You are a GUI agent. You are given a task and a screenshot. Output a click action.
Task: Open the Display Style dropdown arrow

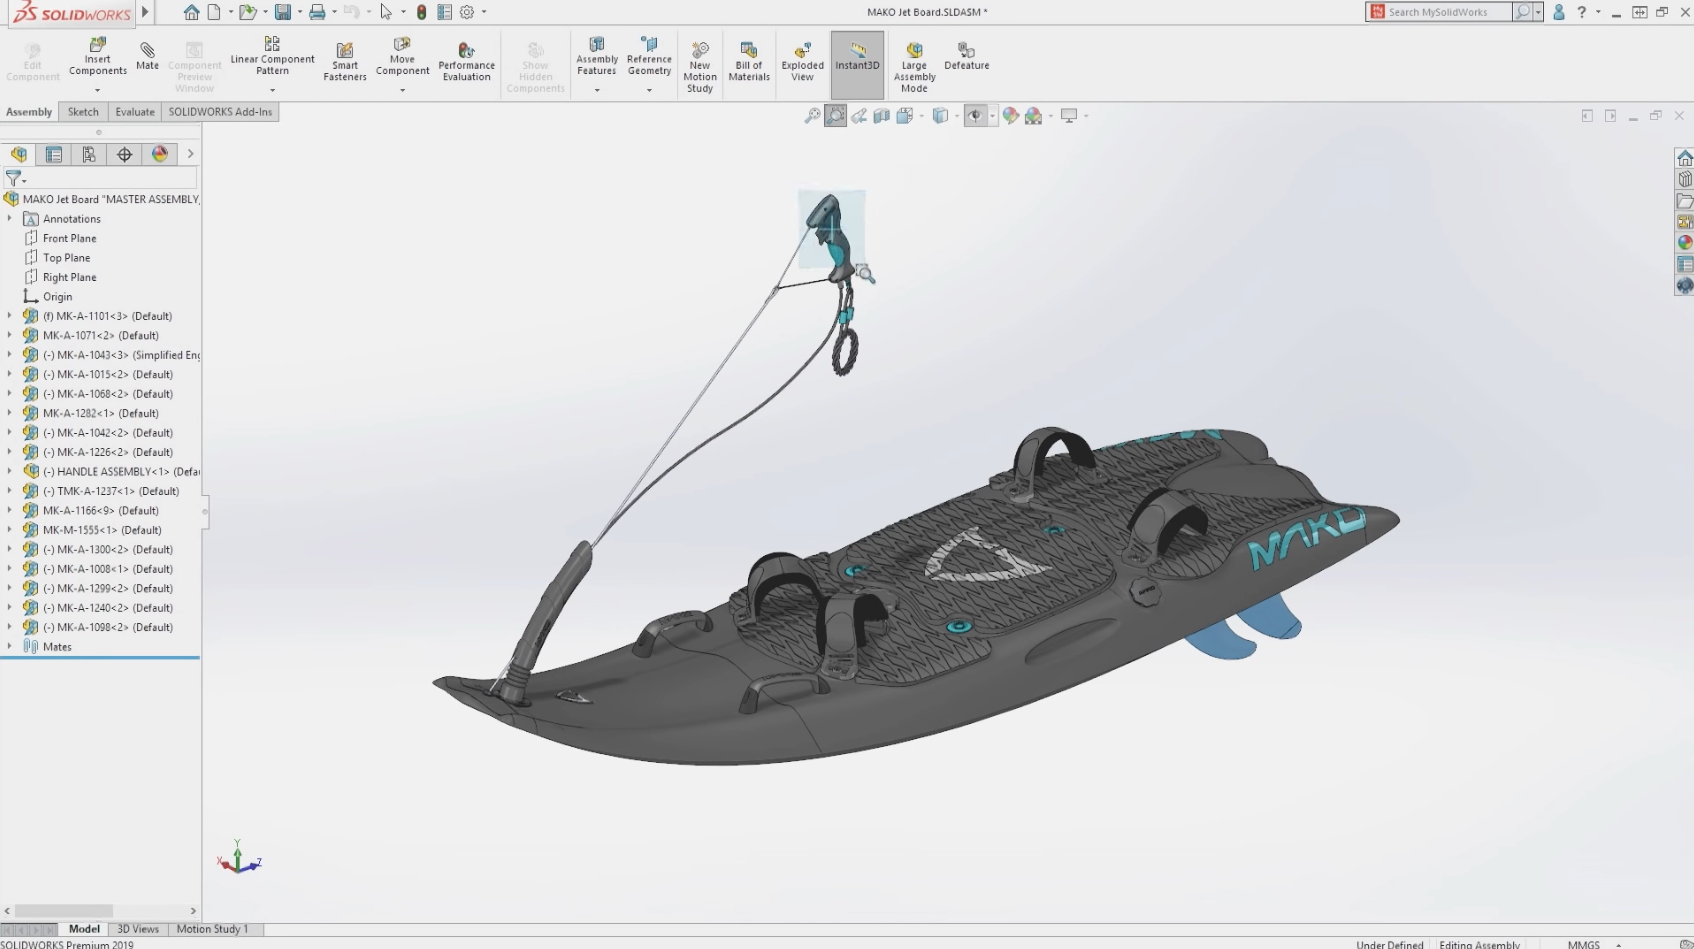[x=957, y=115]
